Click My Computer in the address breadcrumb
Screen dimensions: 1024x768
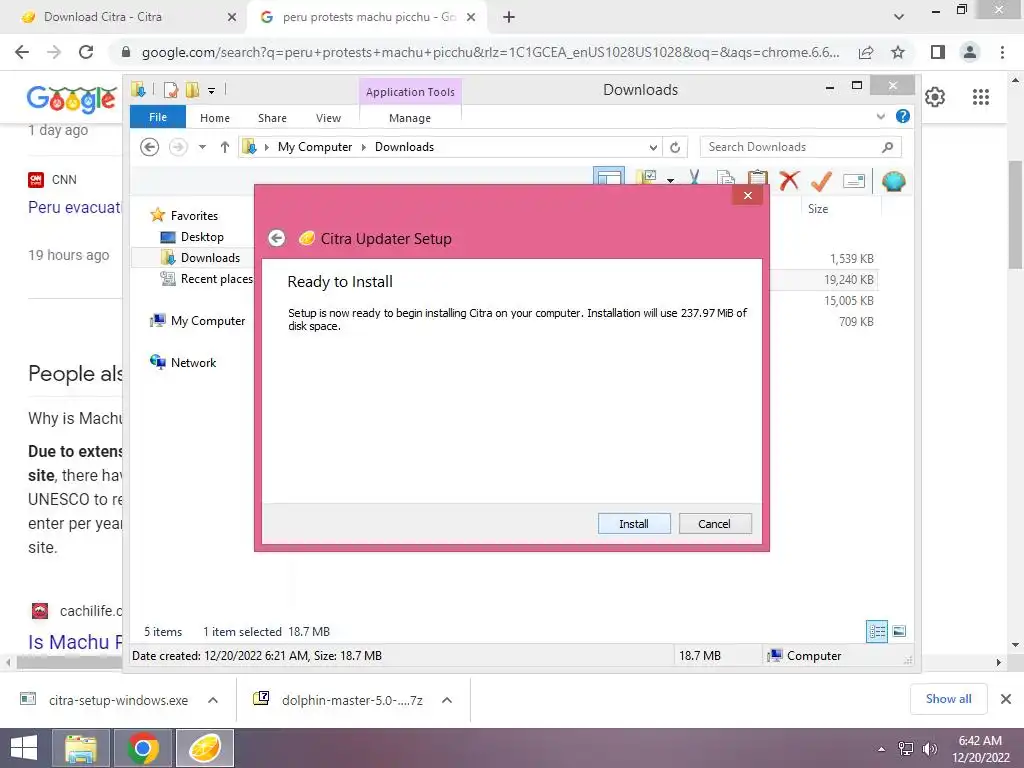(315, 147)
